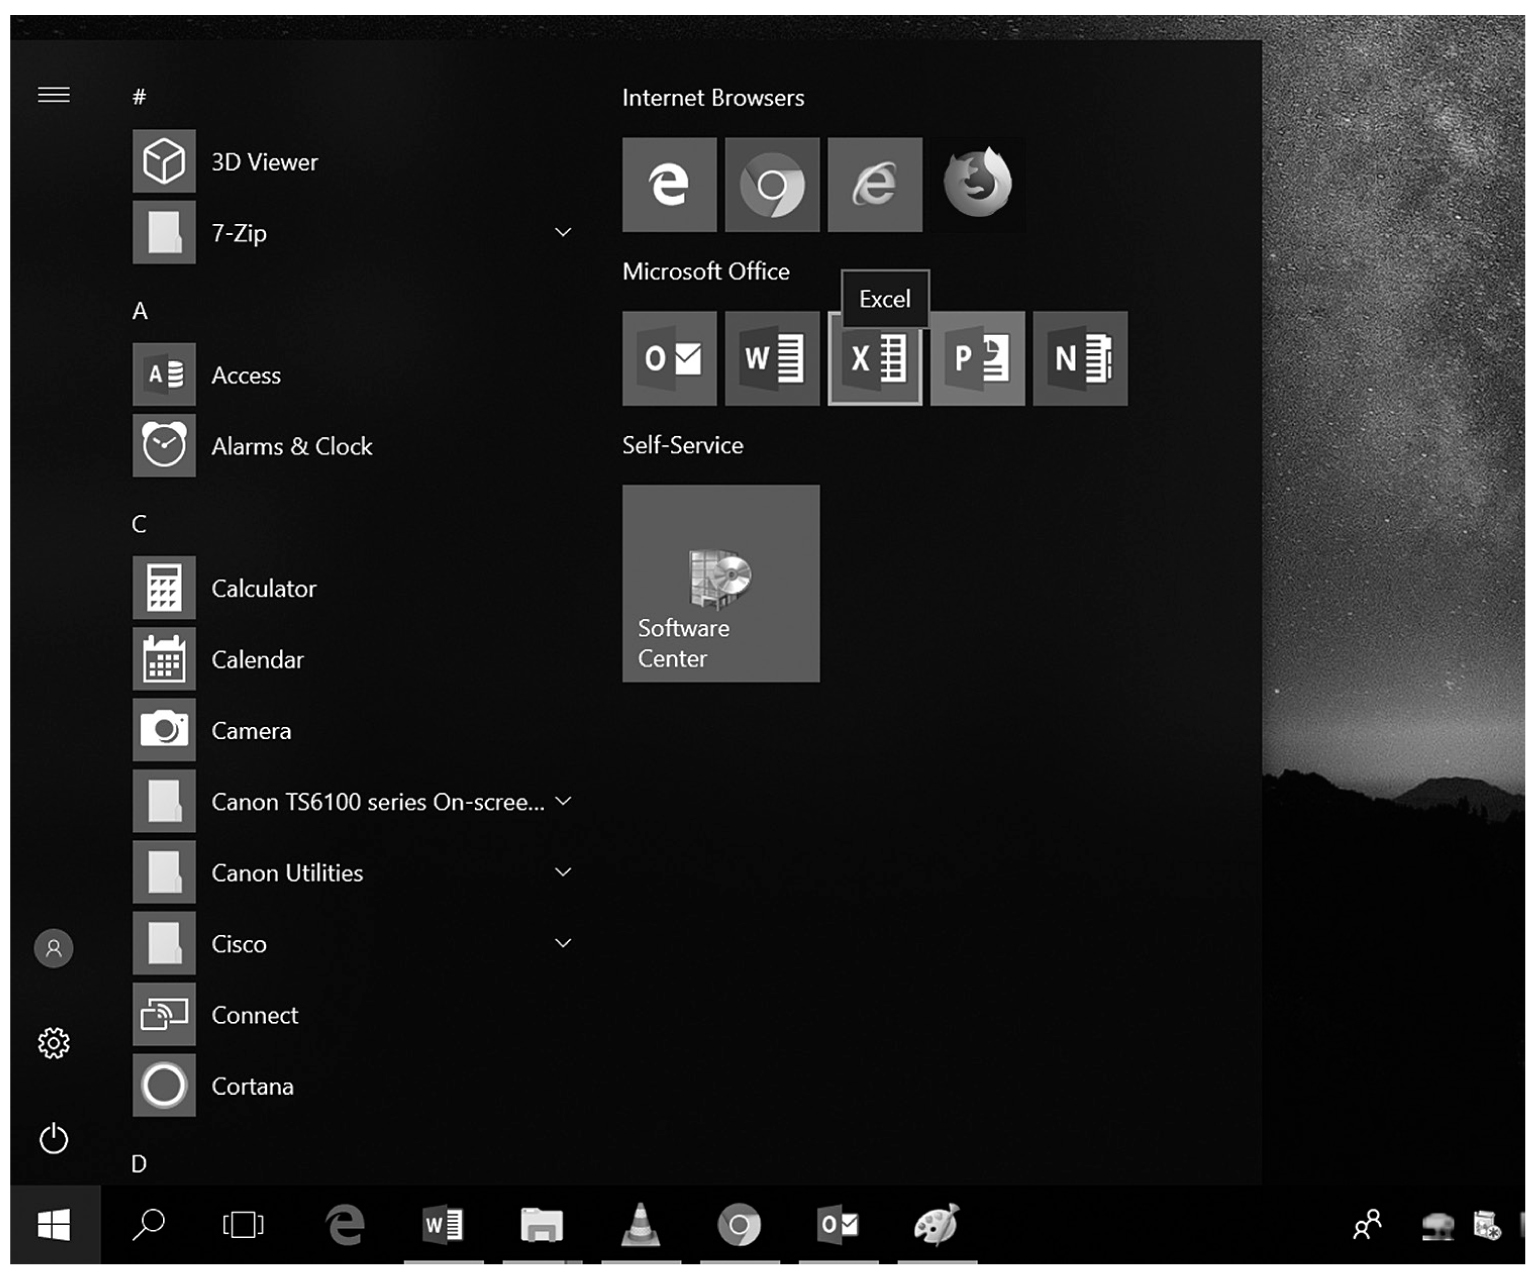Click the 'D' letter group header
The width and height of the screenshot is (1536, 1276).
tap(140, 1164)
